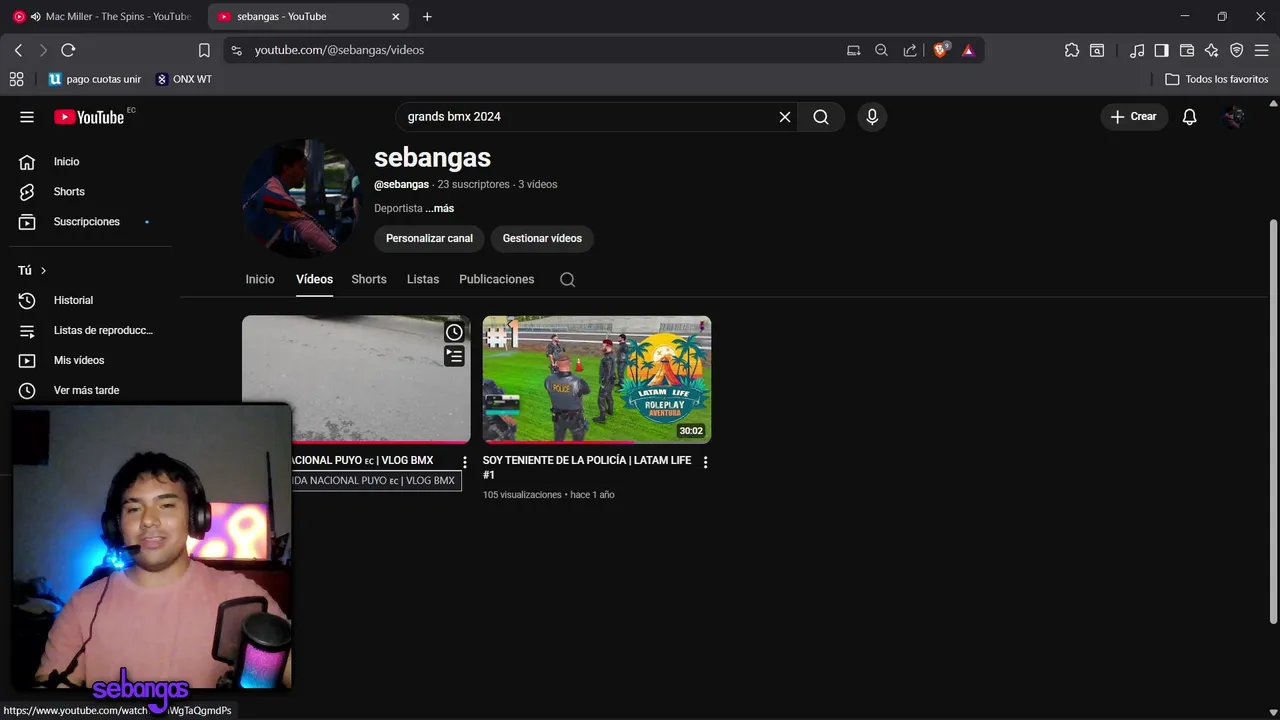Open Todos los favoritos folder
The height and width of the screenshot is (720, 1280).
pyautogui.click(x=1217, y=79)
